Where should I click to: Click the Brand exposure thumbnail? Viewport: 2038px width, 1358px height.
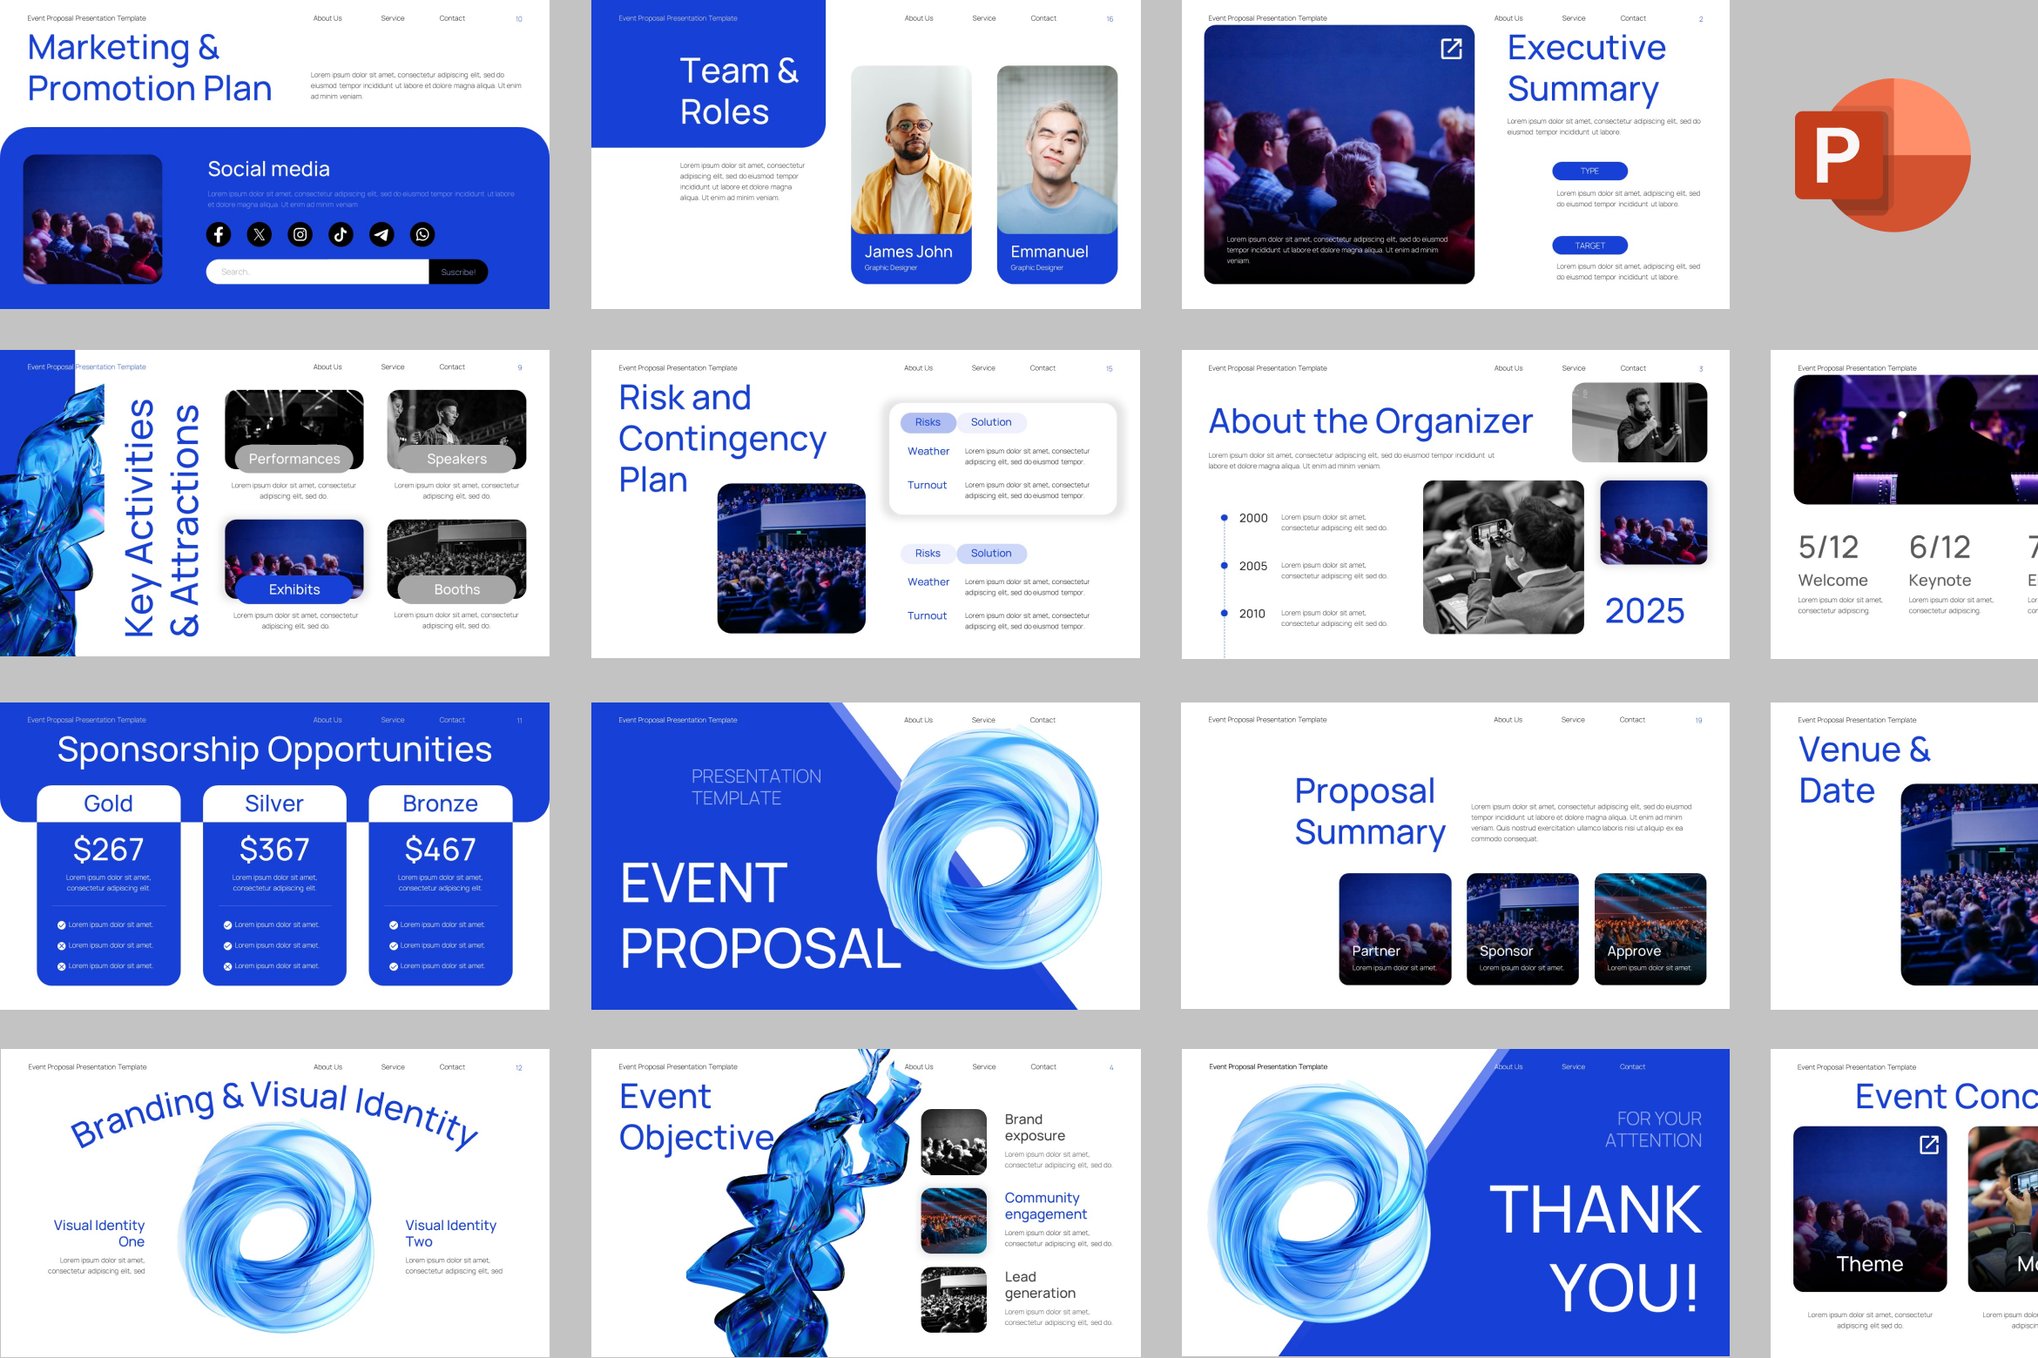coord(953,1142)
